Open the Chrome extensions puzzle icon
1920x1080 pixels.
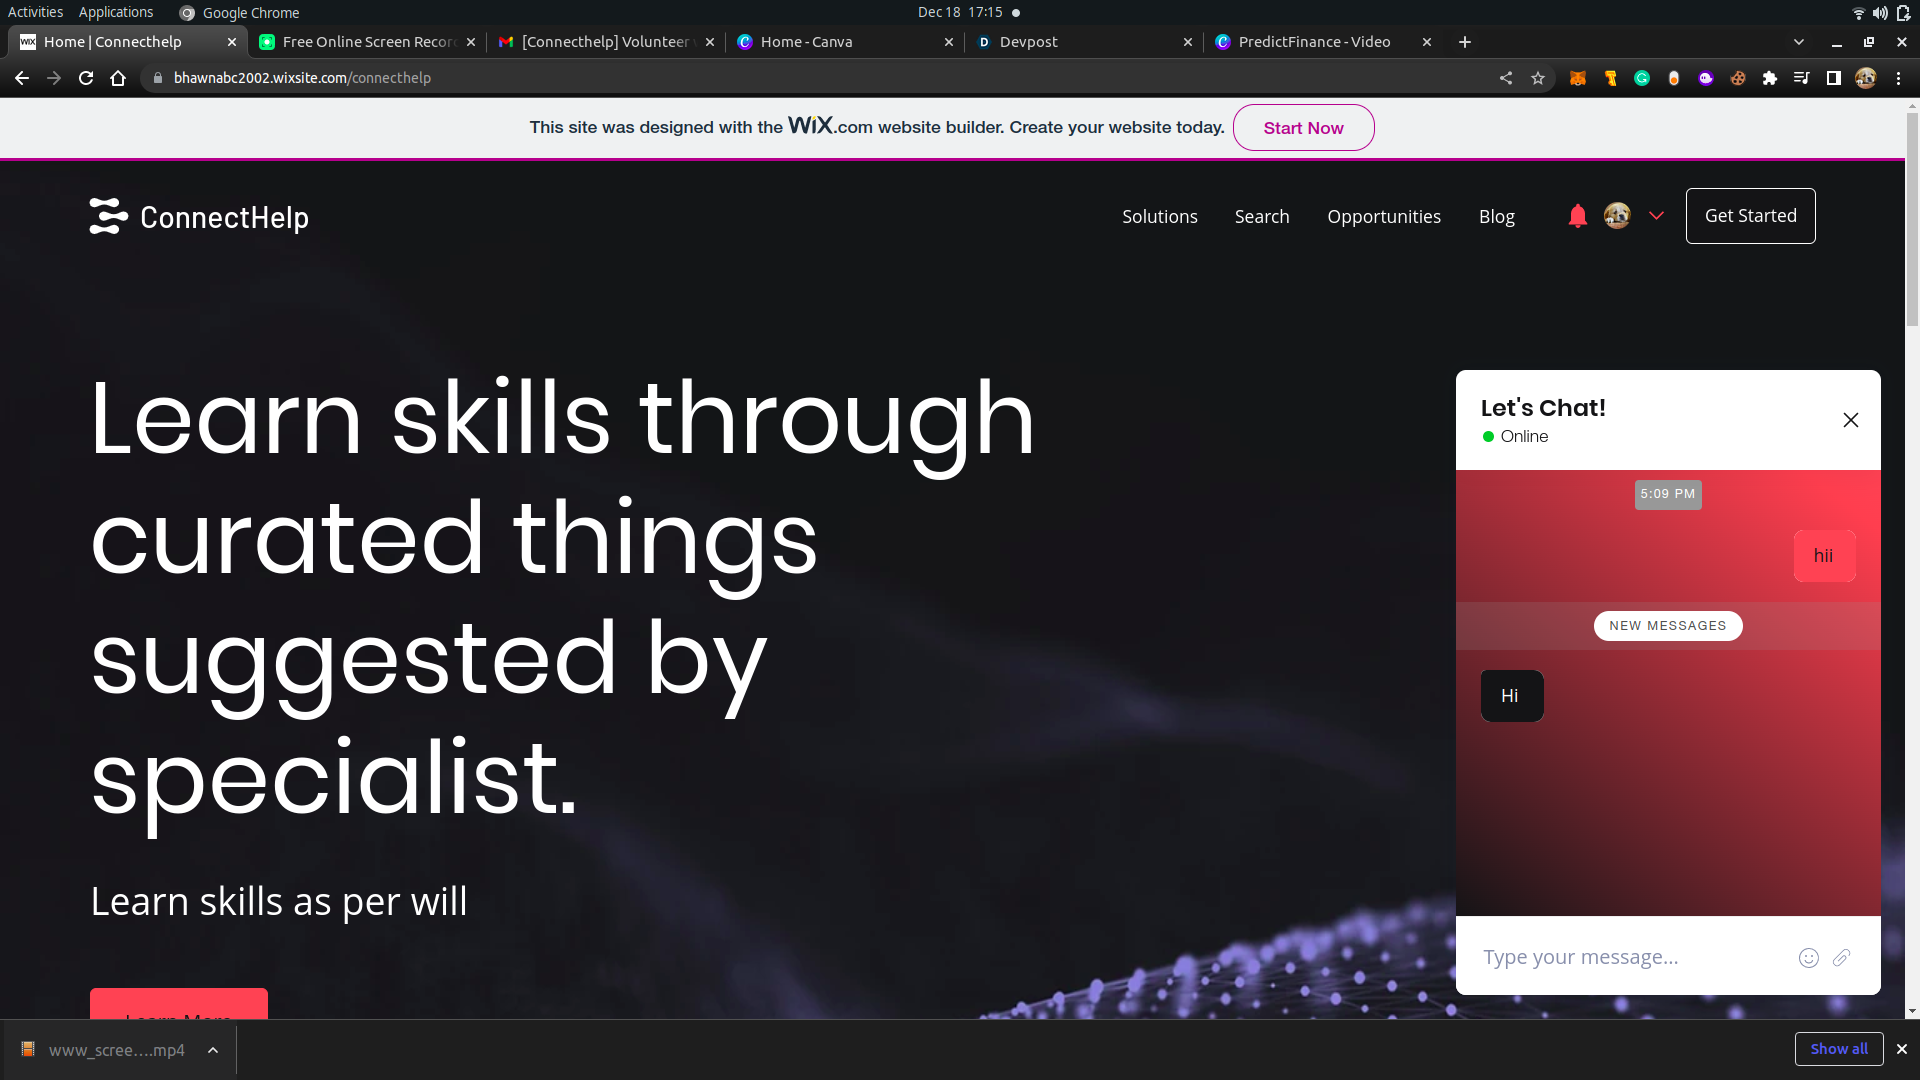[x=1770, y=78]
